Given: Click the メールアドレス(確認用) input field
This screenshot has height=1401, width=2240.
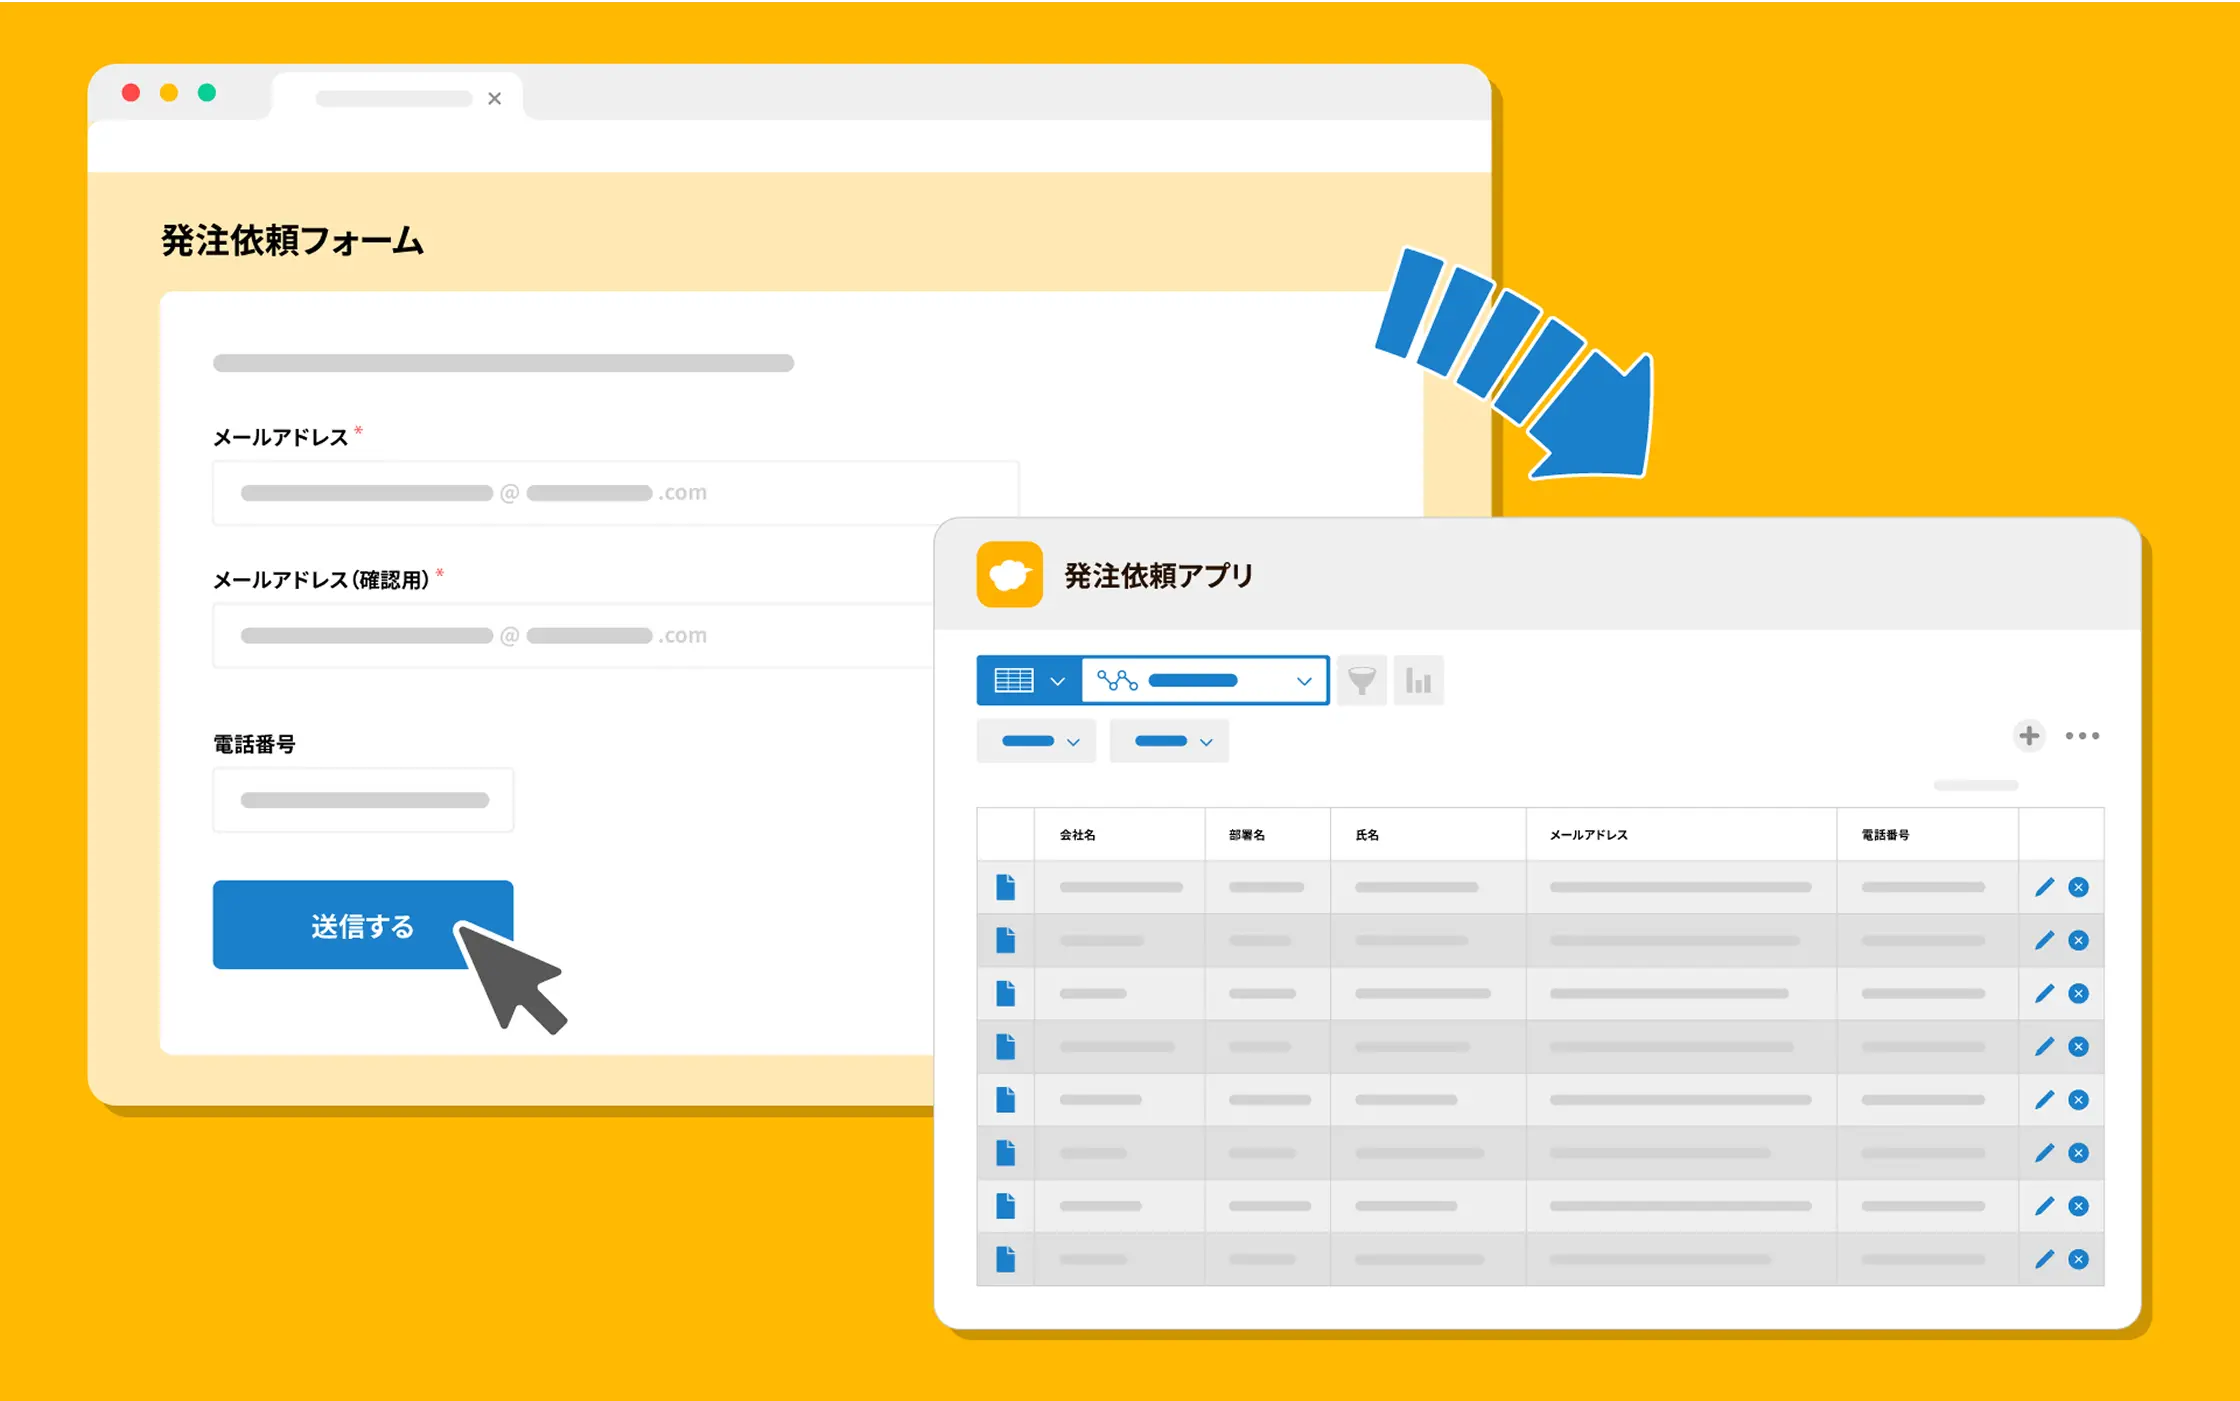Looking at the screenshot, I should [573, 636].
